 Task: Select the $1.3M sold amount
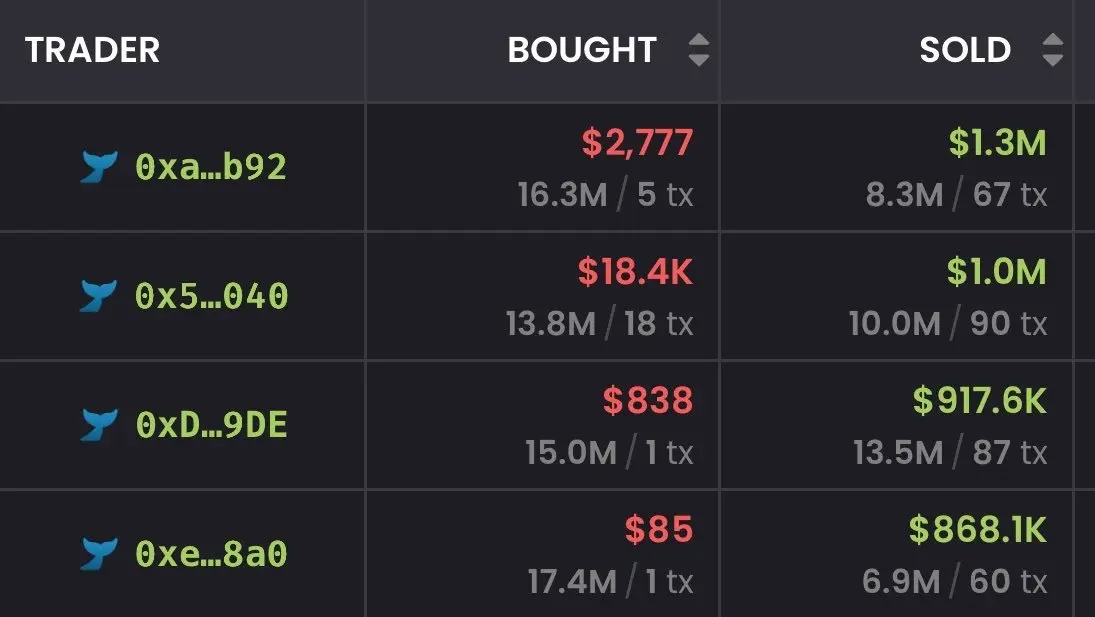click(997, 142)
